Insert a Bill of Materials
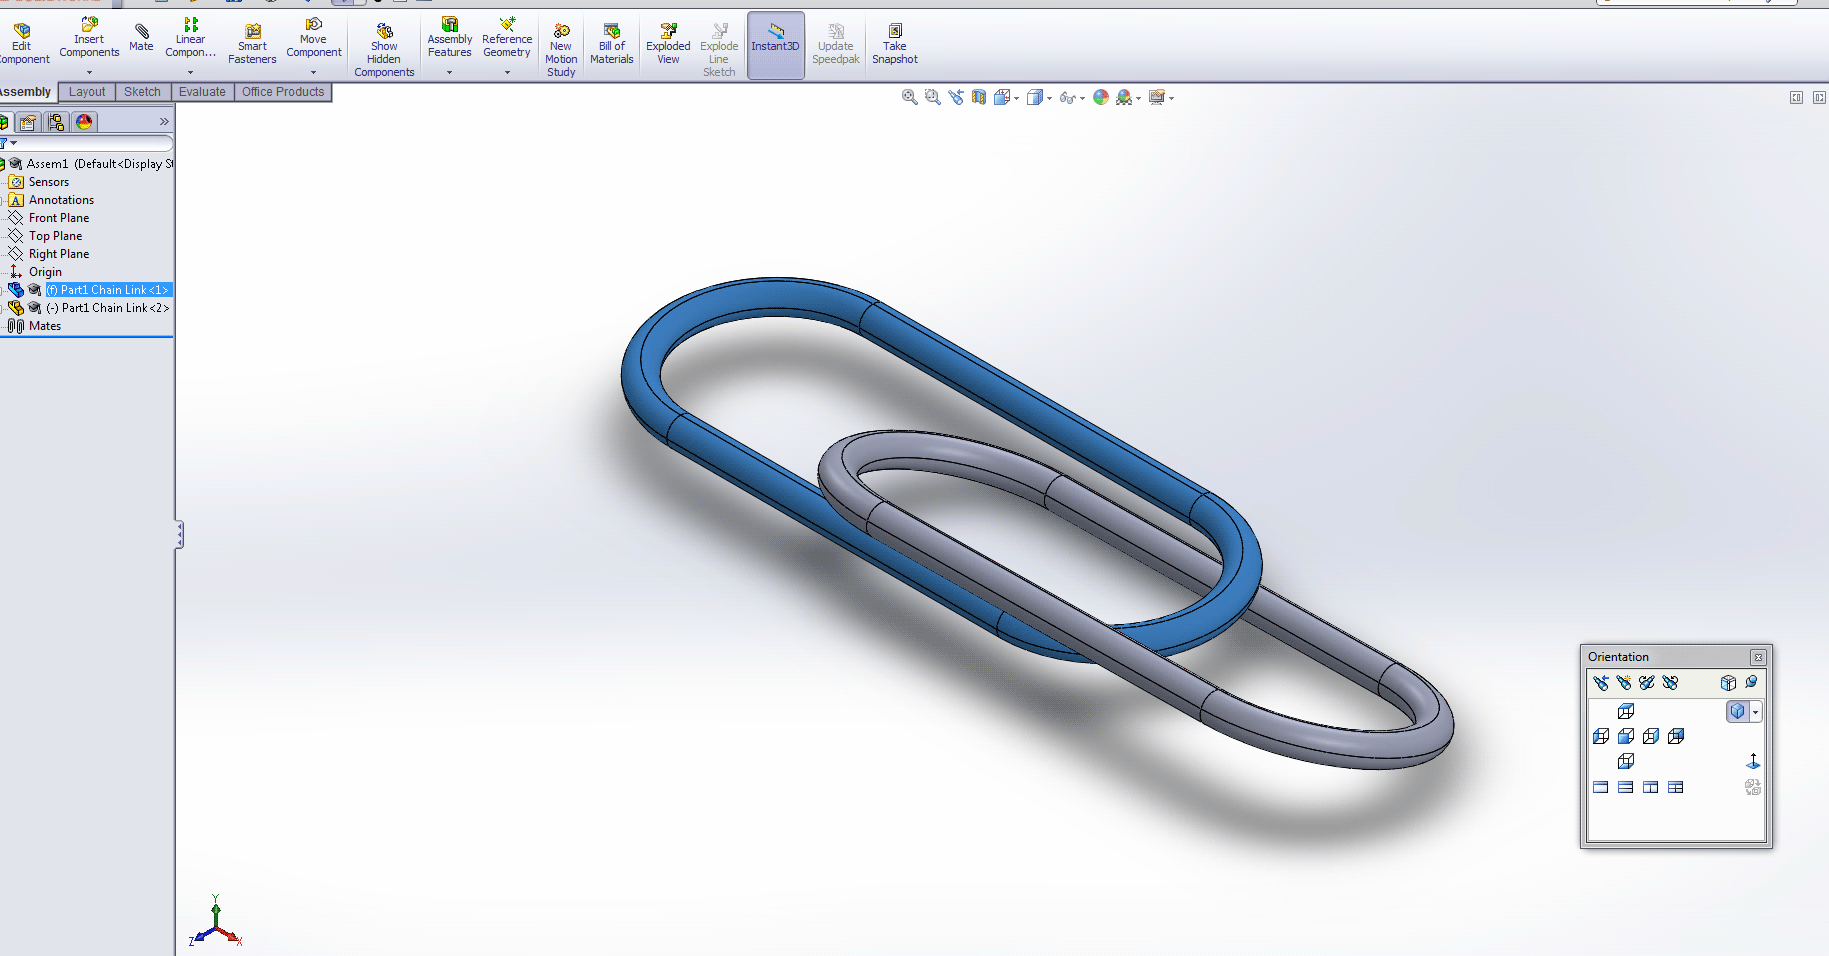 pos(612,45)
